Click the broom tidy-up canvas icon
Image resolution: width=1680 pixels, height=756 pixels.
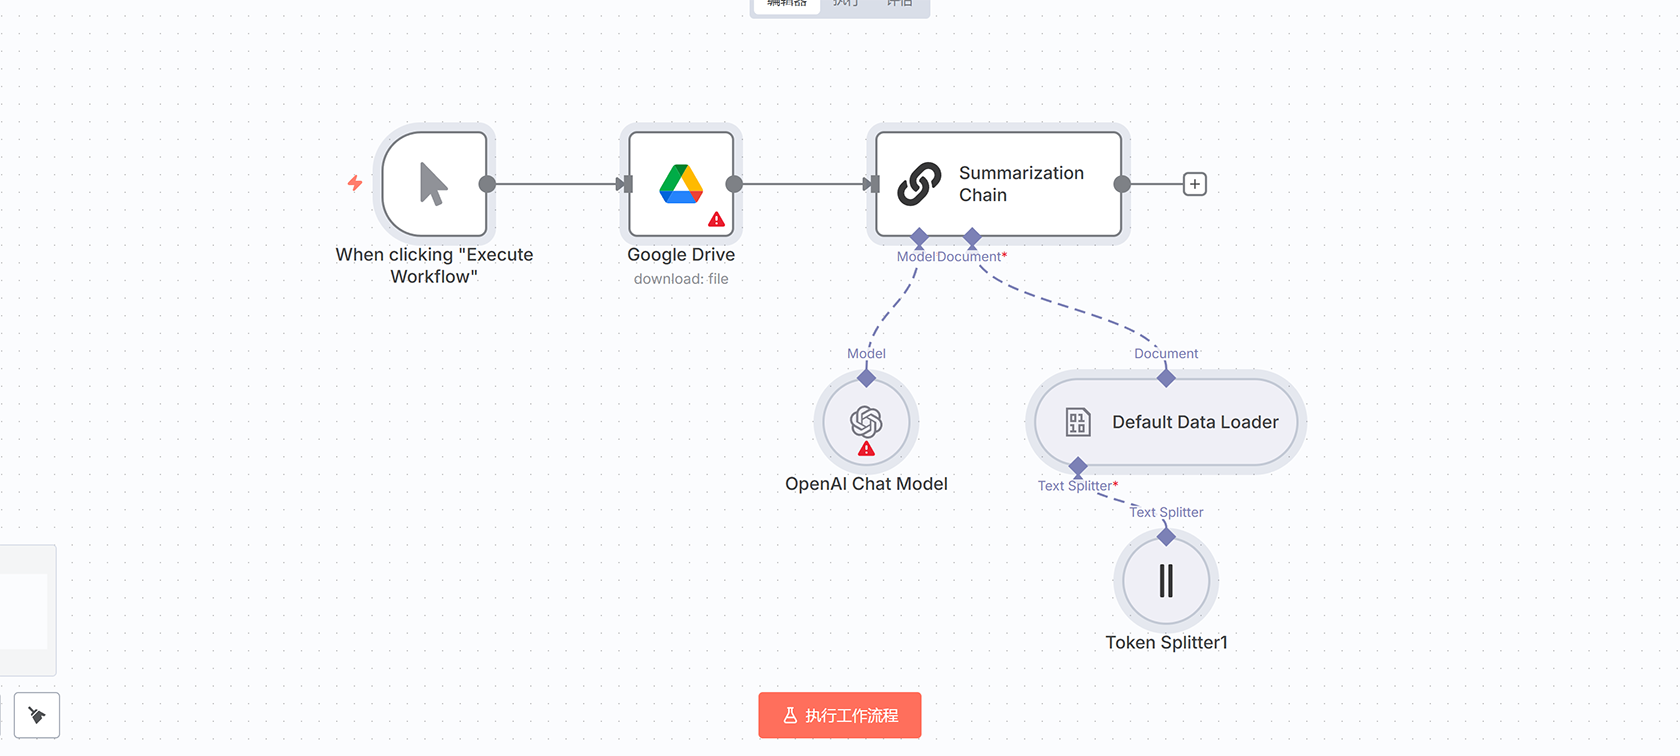(37, 715)
